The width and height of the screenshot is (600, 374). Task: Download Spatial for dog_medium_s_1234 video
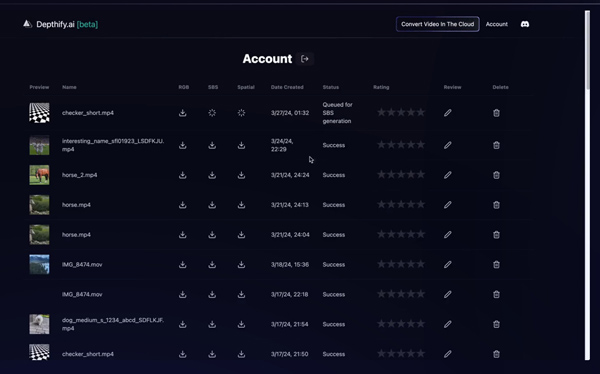point(241,325)
